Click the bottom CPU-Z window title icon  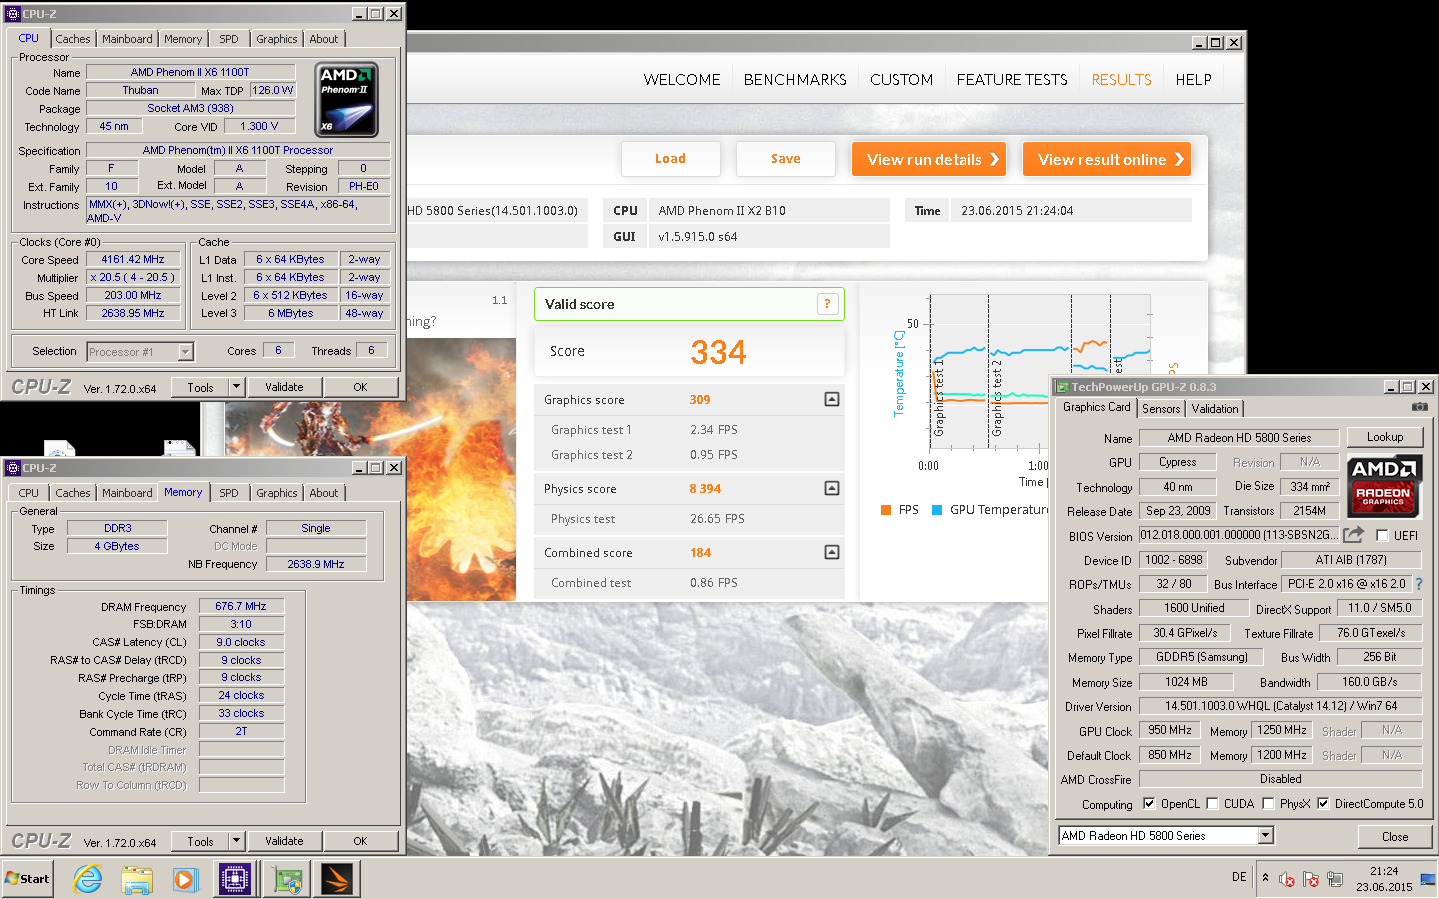click(x=12, y=468)
